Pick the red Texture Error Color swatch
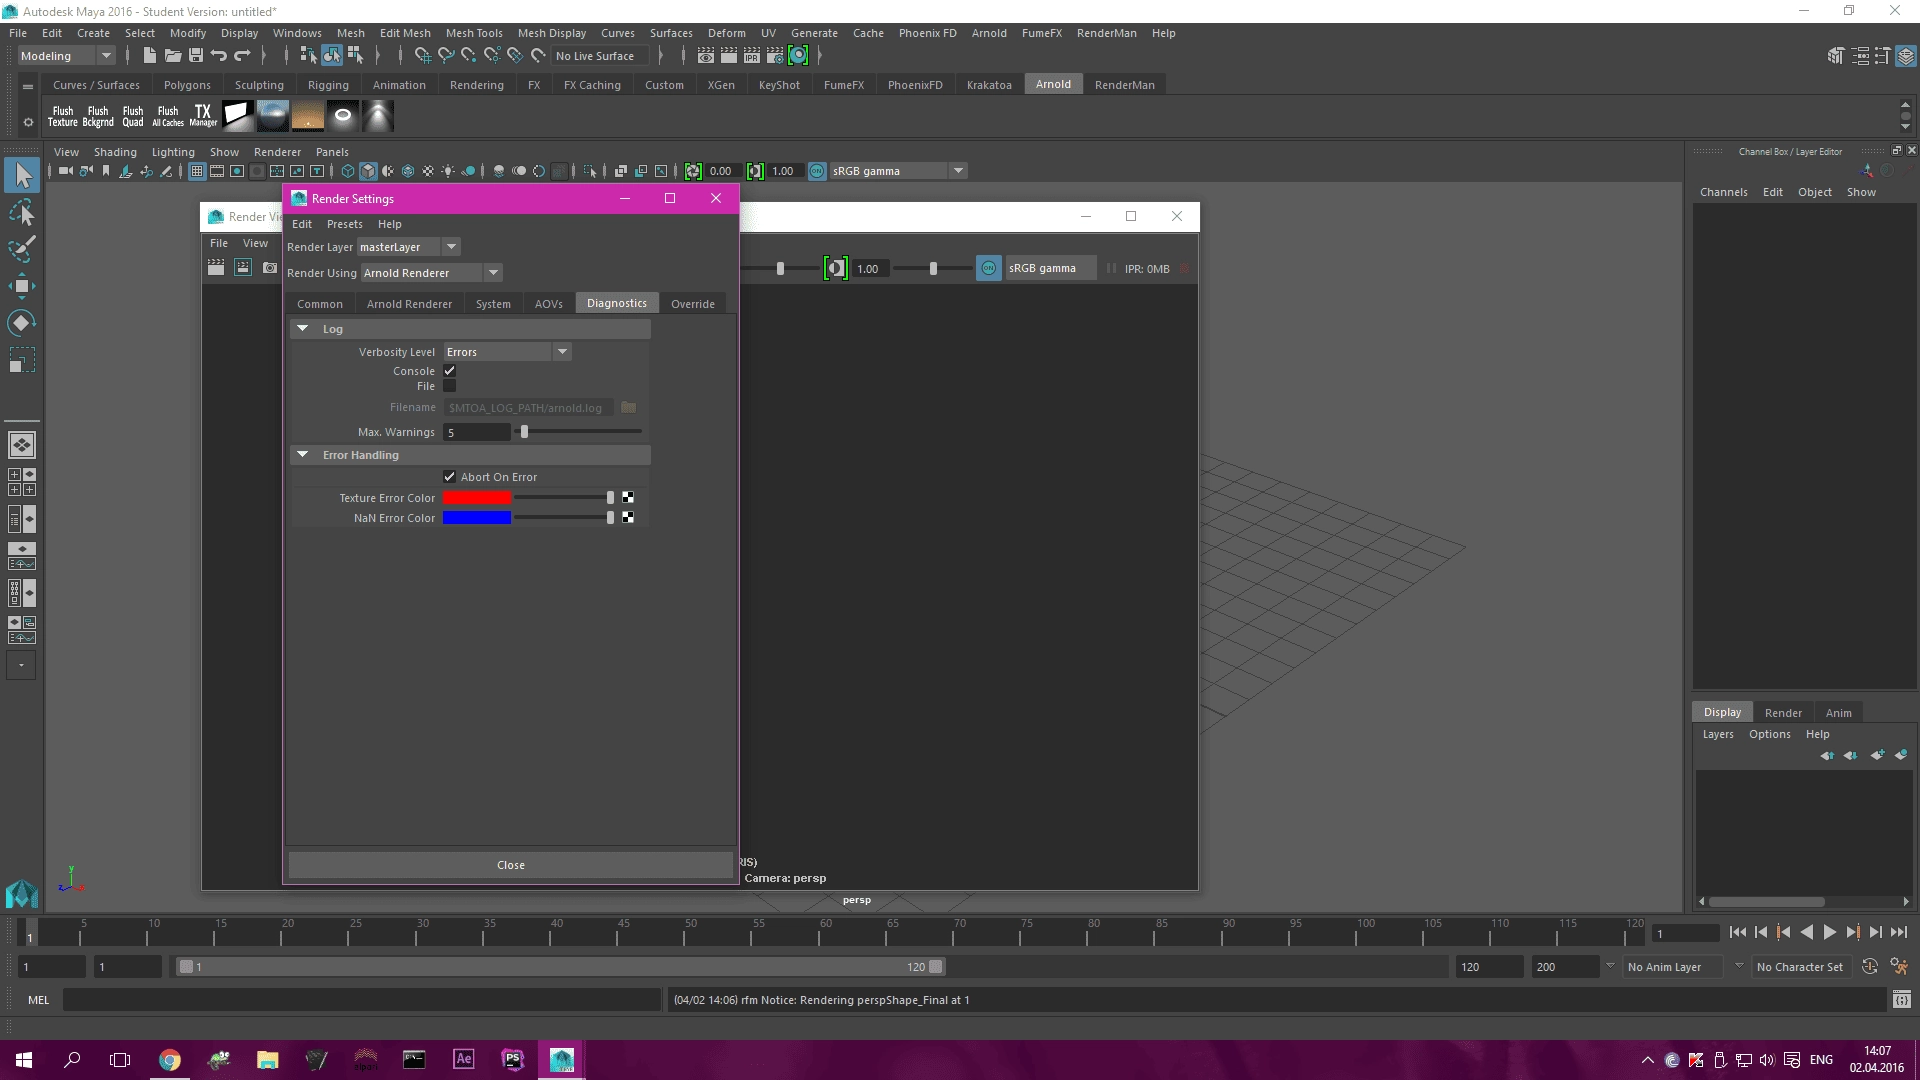1920x1080 pixels. (477, 498)
